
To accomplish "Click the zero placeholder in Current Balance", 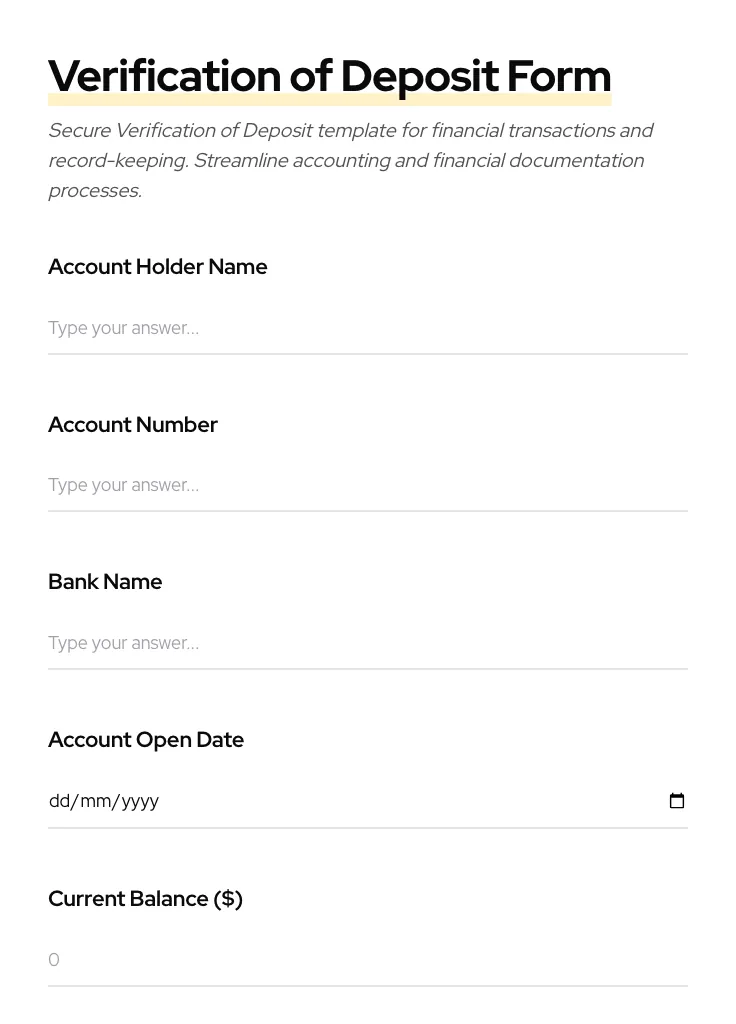I will (54, 959).
